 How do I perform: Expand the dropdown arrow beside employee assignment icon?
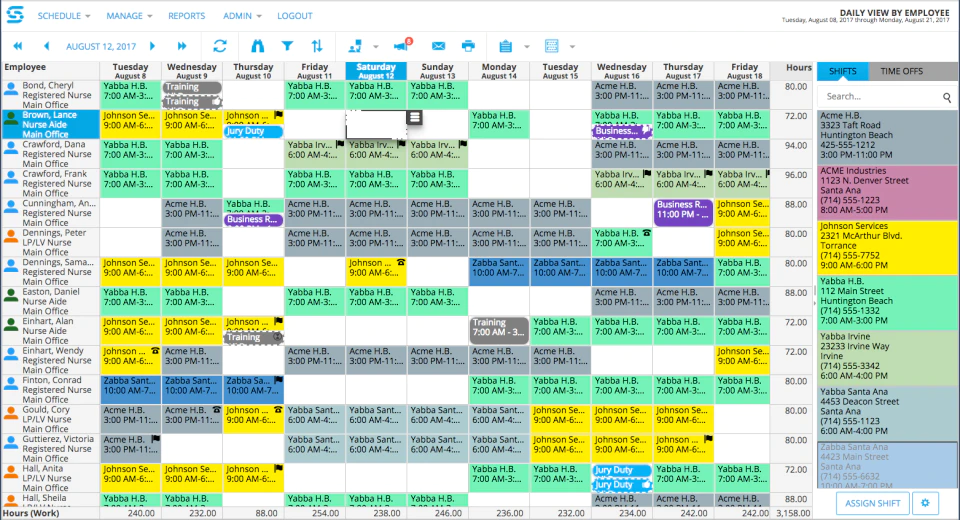click(376, 47)
